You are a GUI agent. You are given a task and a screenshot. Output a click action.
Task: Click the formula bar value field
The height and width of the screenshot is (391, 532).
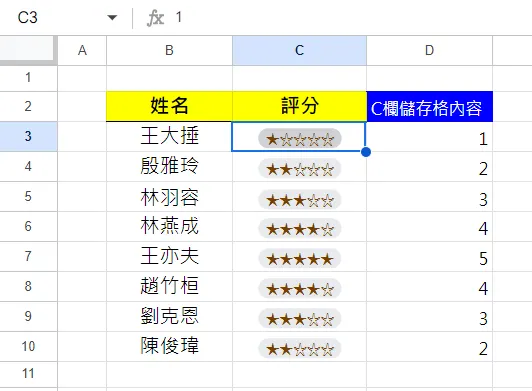pos(349,17)
